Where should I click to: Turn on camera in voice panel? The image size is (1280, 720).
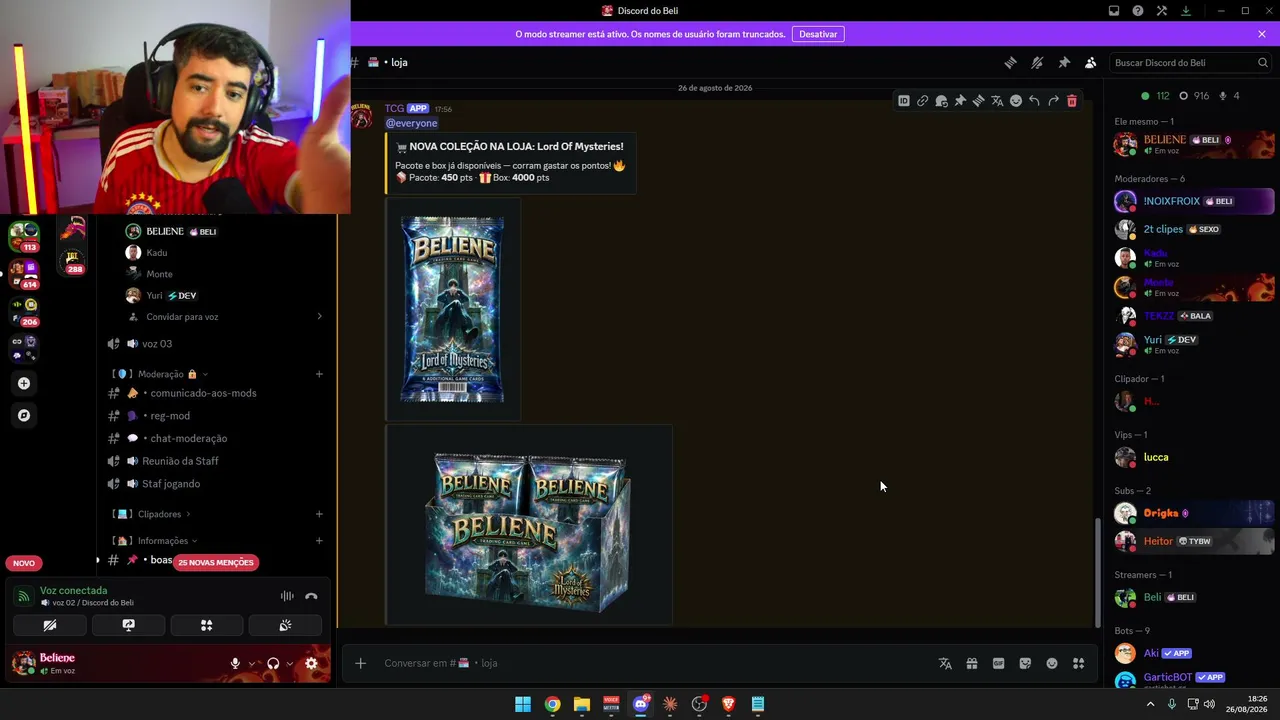point(50,625)
